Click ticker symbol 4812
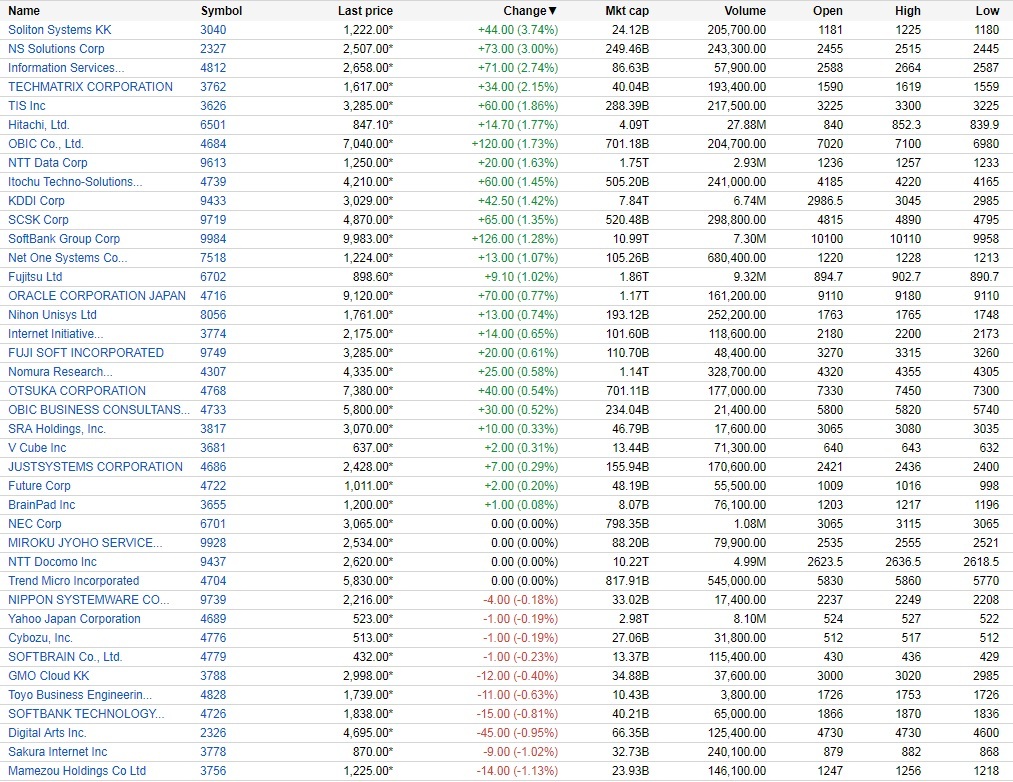Screen dimensions: 1013x782 click(213, 68)
